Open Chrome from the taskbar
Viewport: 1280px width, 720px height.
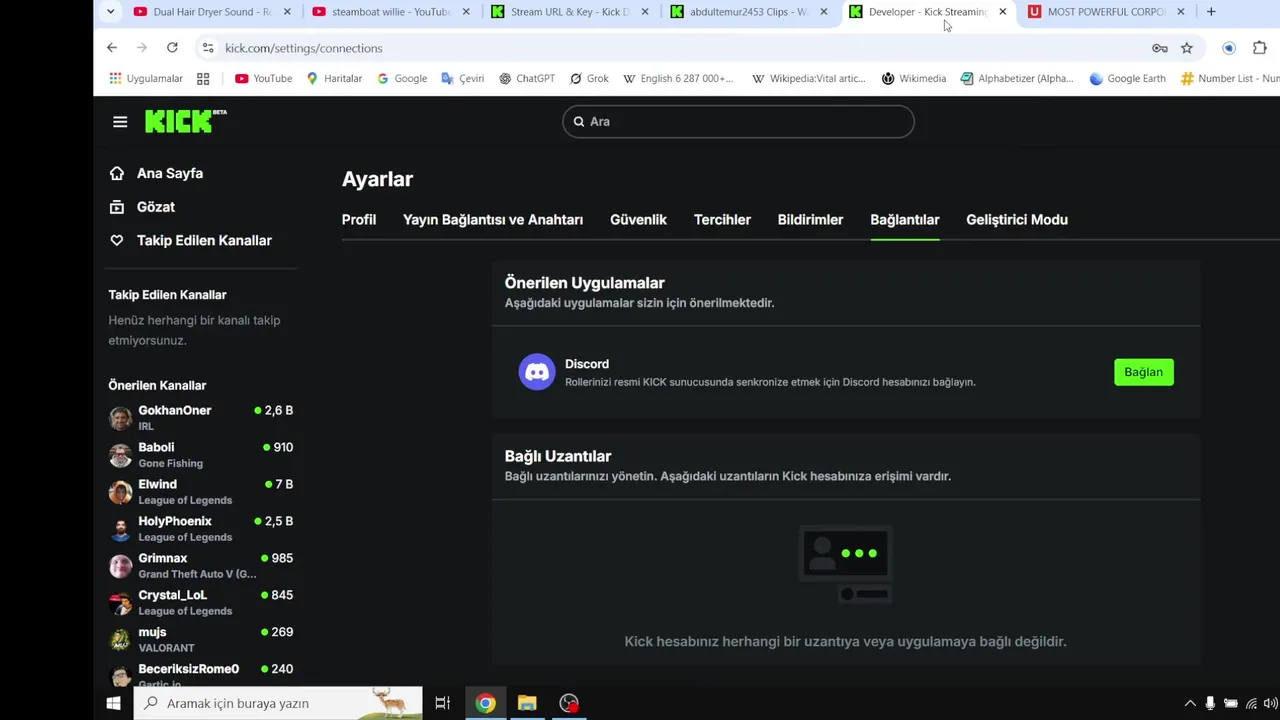485,703
